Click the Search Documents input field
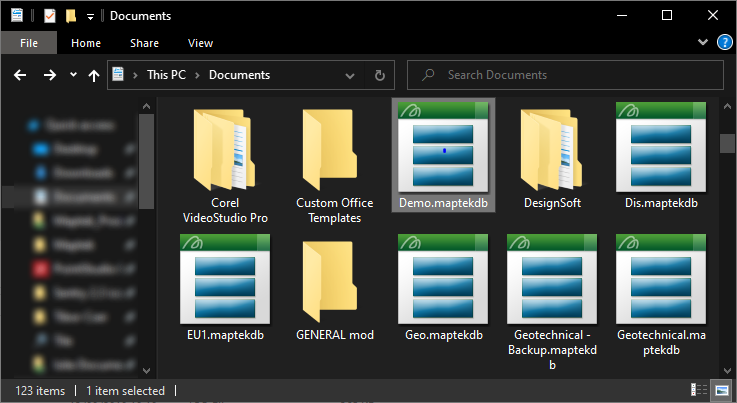 pos(565,75)
